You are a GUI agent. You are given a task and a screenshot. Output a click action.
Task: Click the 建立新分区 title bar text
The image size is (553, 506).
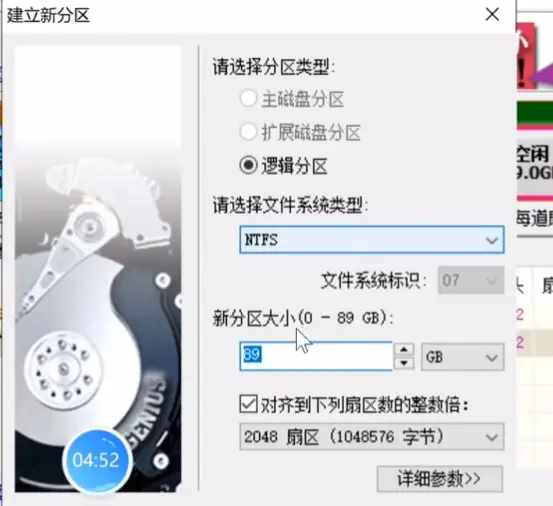coord(49,16)
